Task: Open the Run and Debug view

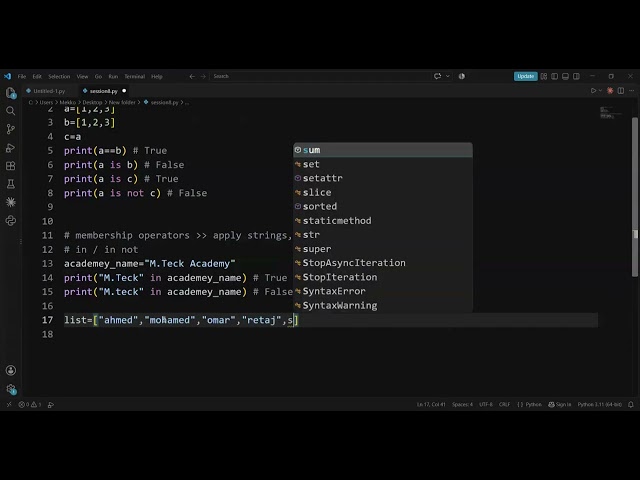Action: point(11,147)
